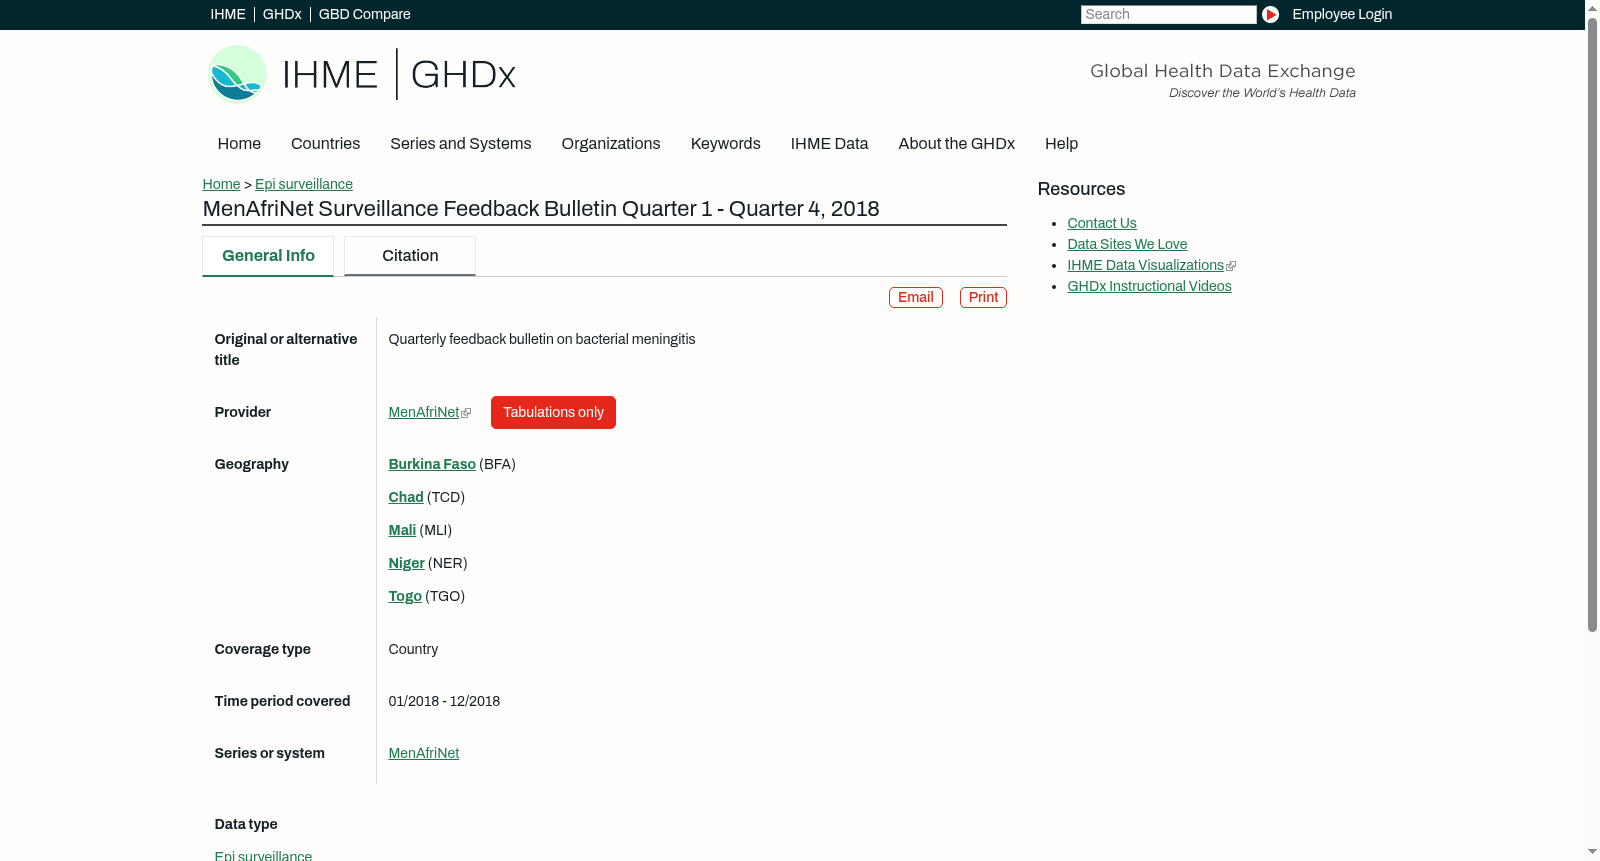Click the external link icon beside IHME Data Visualizations
Viewport: 1600px width, 861px height.
tap(1231, 266)
